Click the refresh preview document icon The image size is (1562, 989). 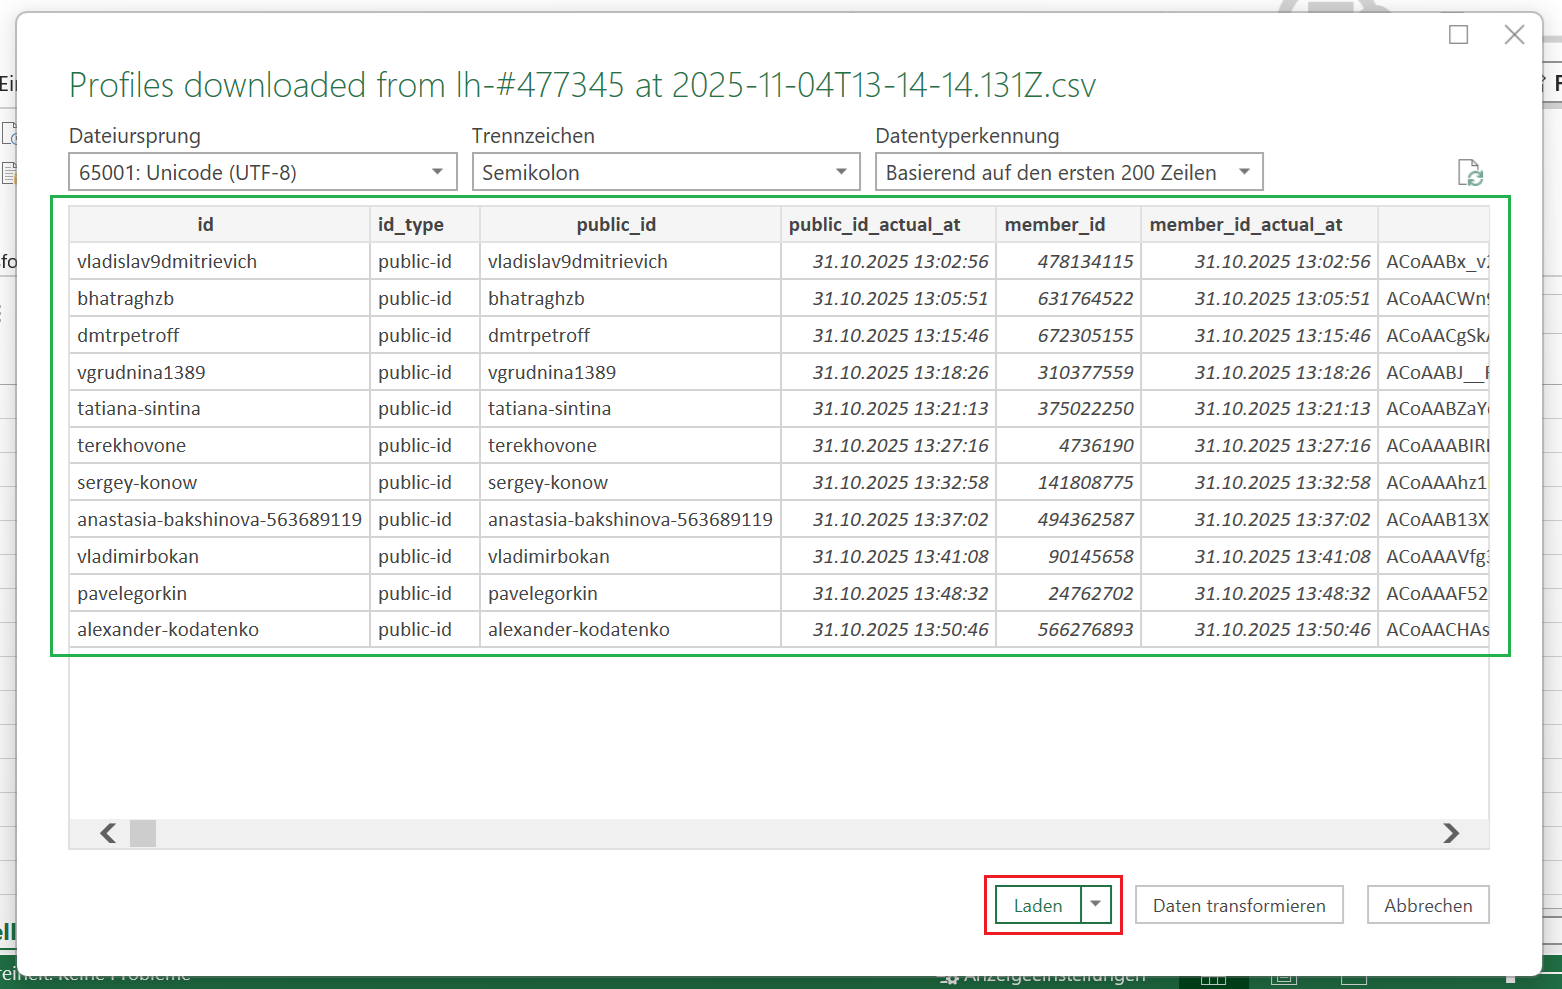pos(1469,173)
